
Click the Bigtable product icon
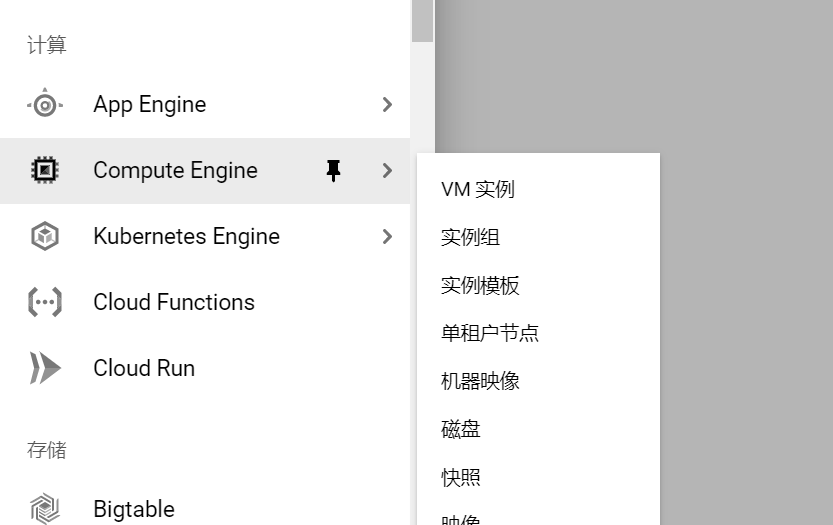coord(45,509)
